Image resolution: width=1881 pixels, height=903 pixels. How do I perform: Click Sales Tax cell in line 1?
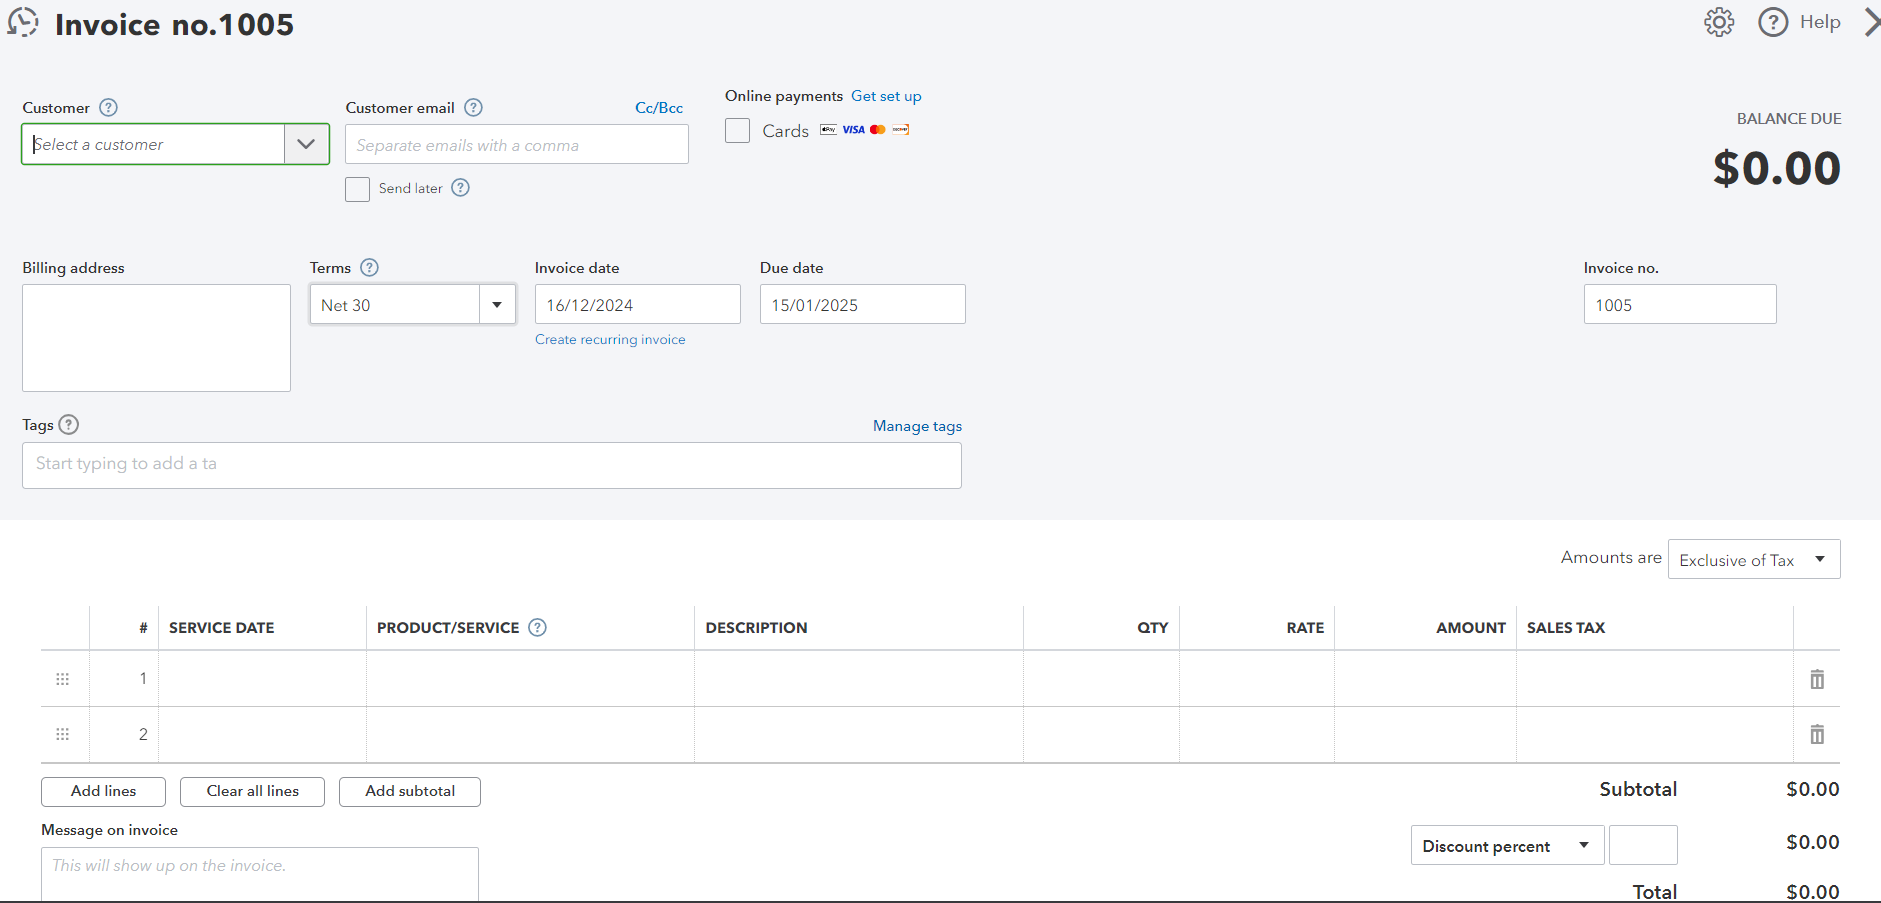pyautogui.click(x=1655, y=679)
